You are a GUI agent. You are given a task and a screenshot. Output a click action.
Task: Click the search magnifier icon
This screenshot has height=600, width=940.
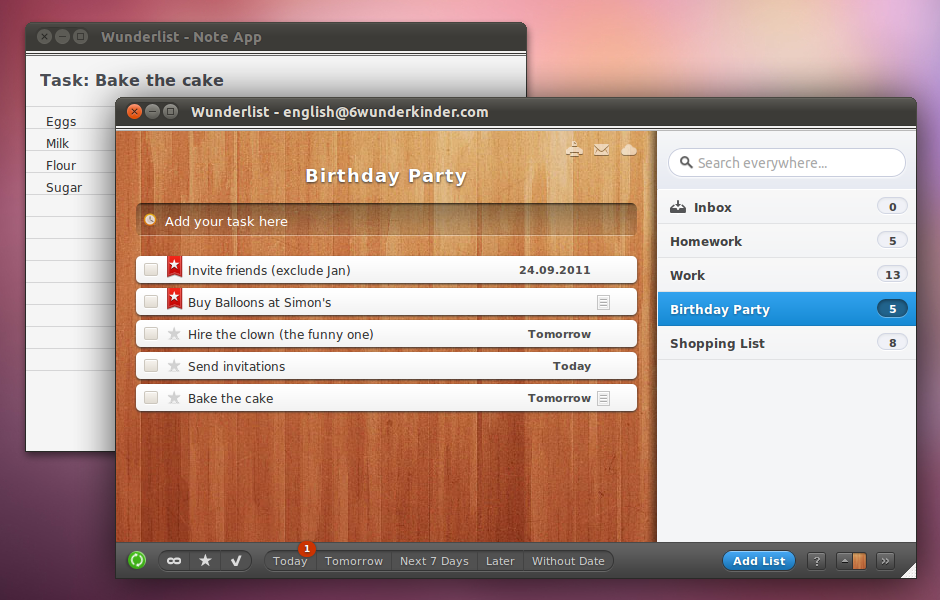(686, 162)
